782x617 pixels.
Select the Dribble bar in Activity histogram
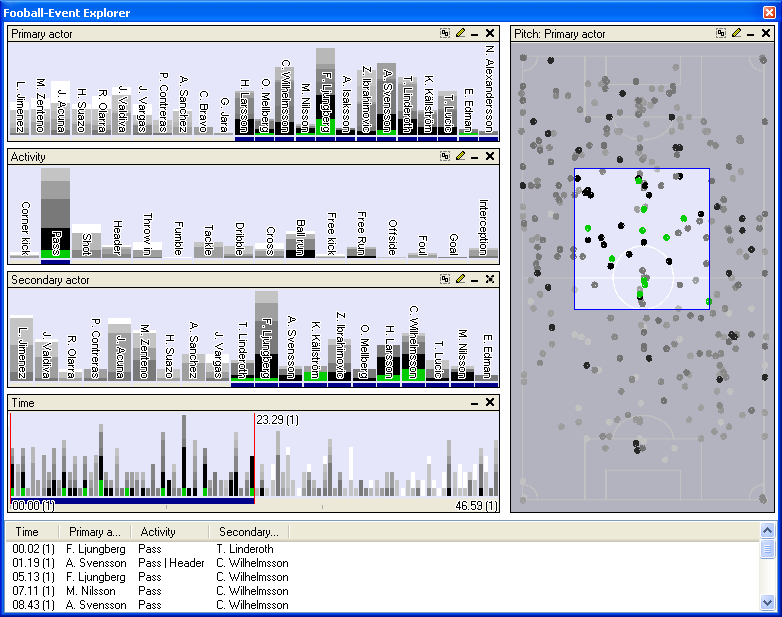239,252
